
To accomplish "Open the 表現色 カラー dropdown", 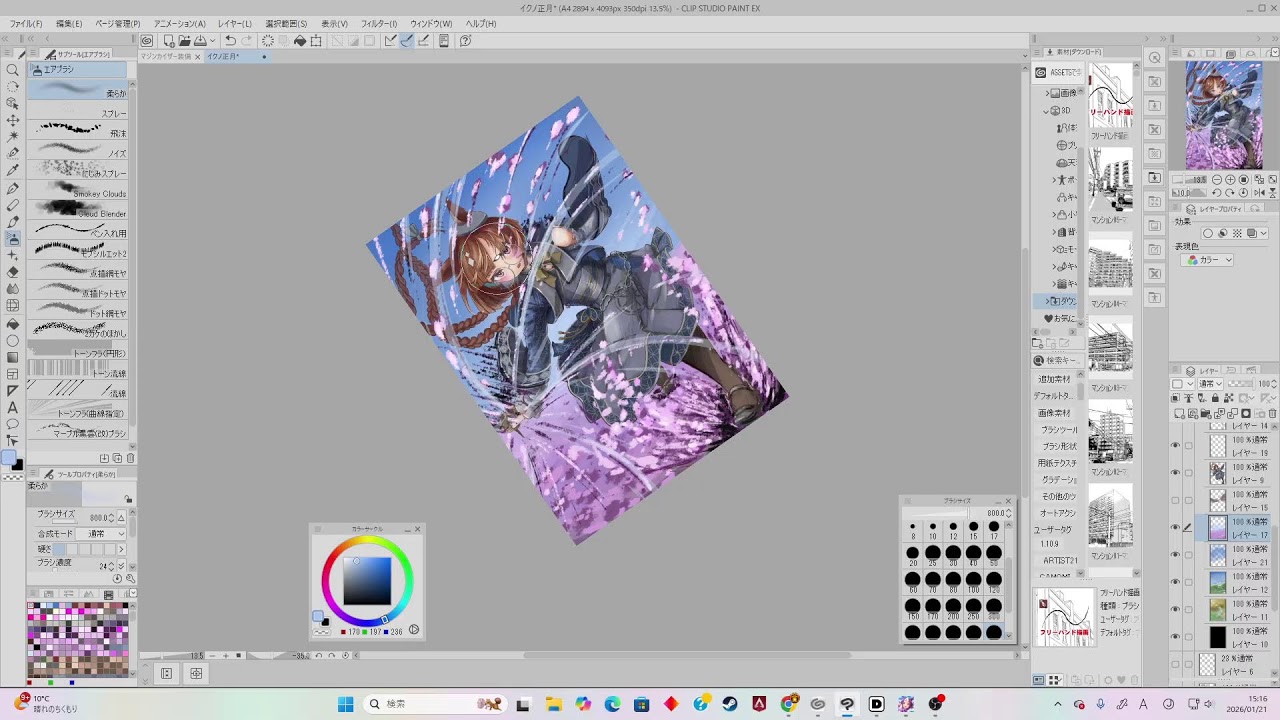I will tap(1208, 260).
